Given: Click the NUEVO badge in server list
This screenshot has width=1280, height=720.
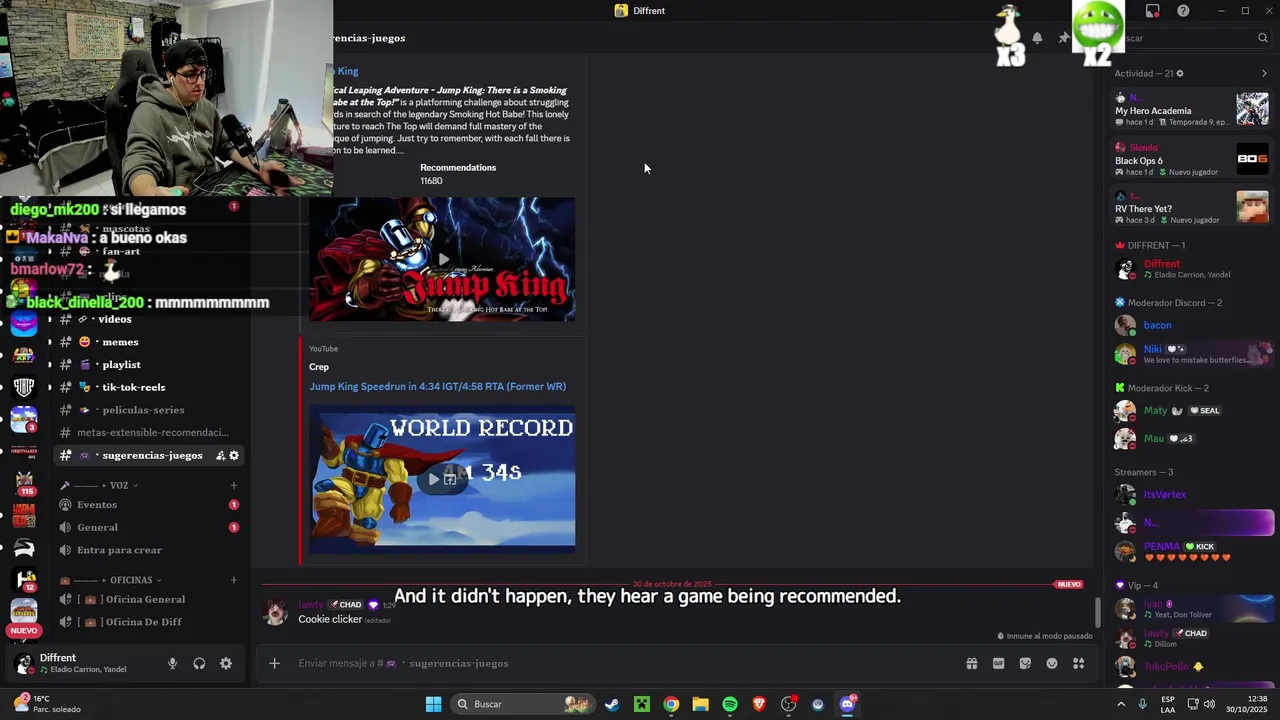Looking at the screenshot, I should coord(24,631).
